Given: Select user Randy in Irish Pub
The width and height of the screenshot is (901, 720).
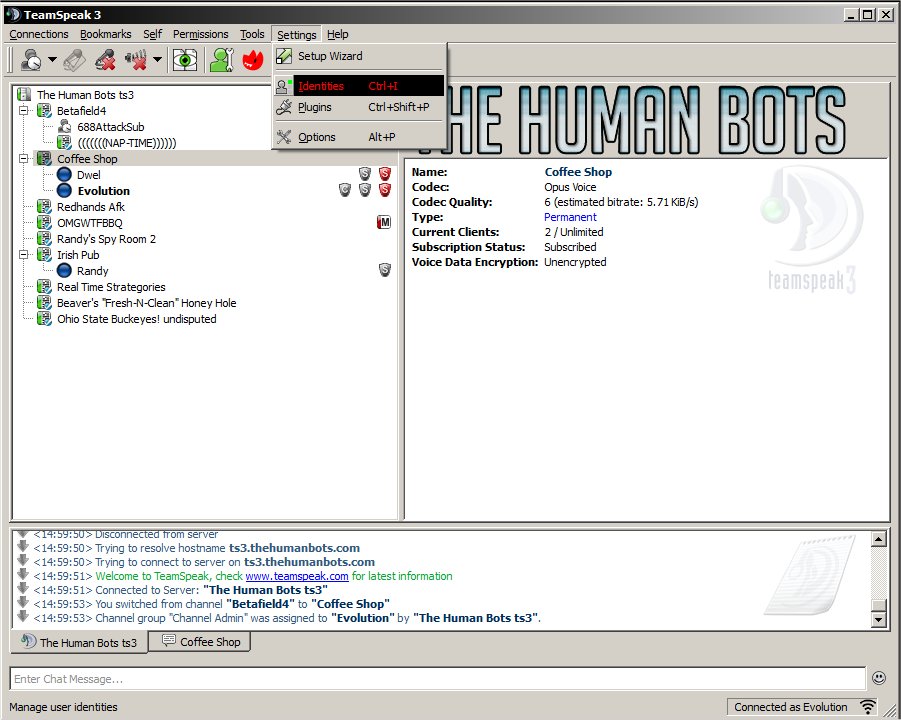Looking at the screenshot, I should [93, 271].
